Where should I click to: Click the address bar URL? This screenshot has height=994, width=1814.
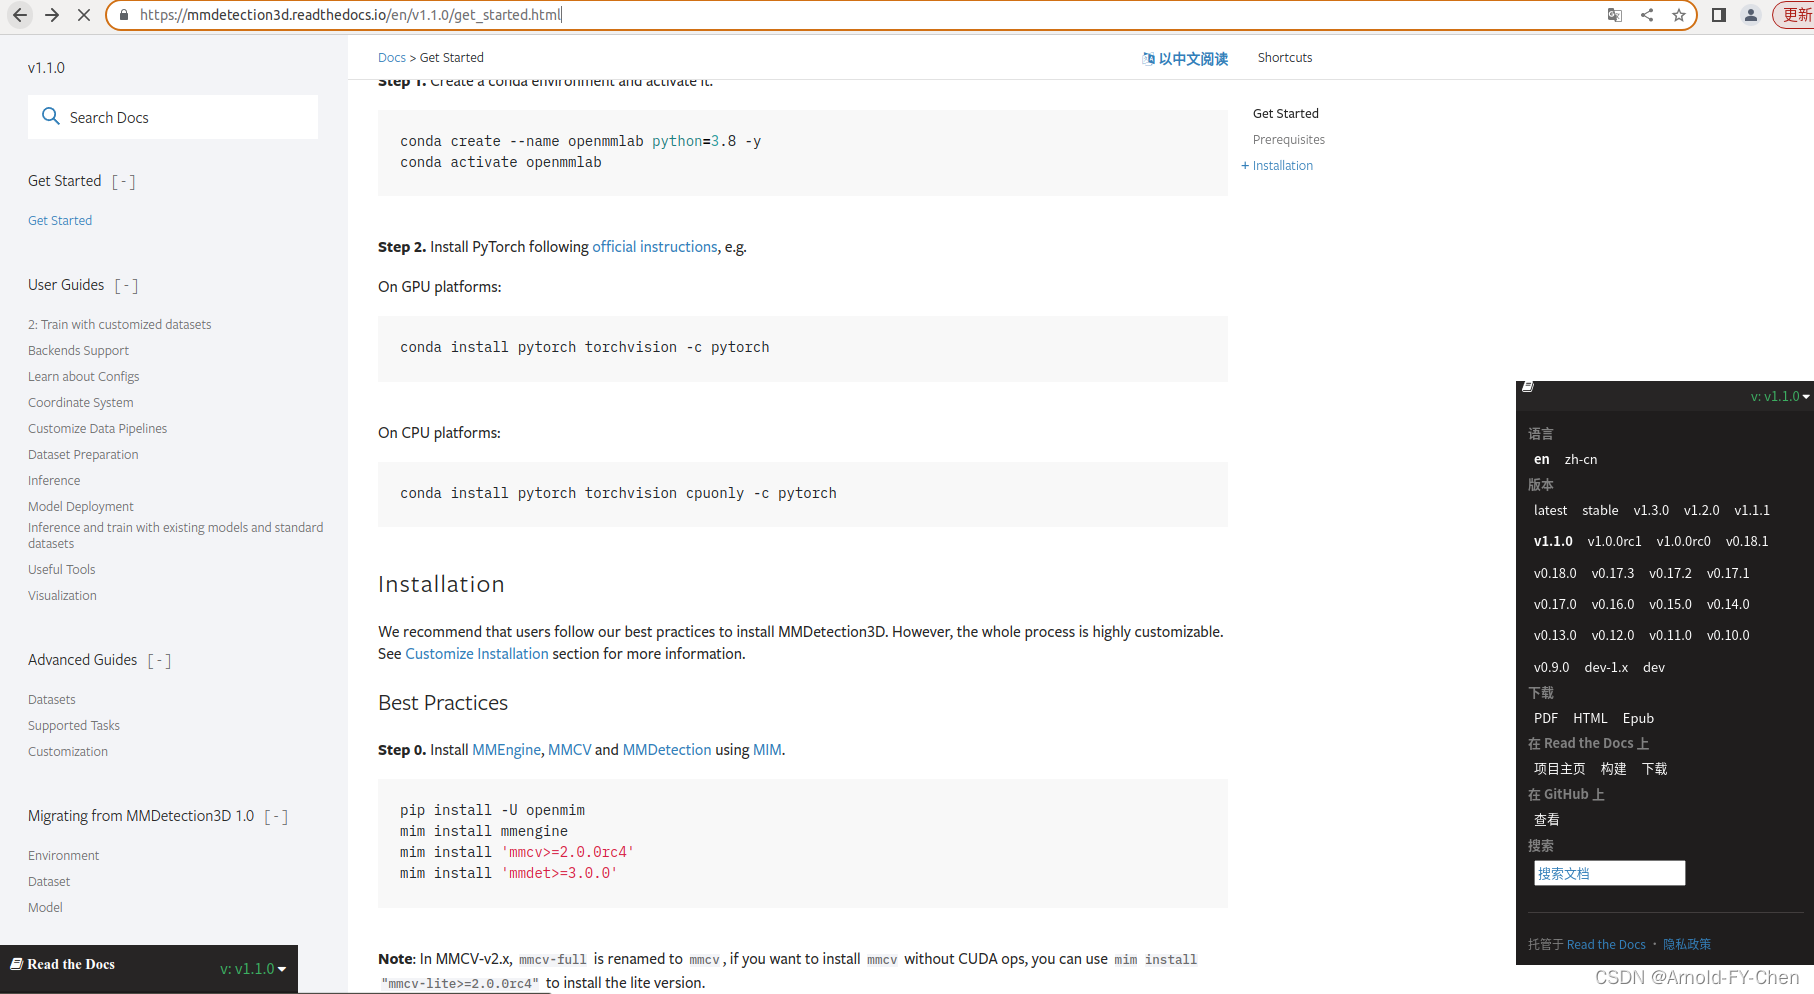(350, 15)
